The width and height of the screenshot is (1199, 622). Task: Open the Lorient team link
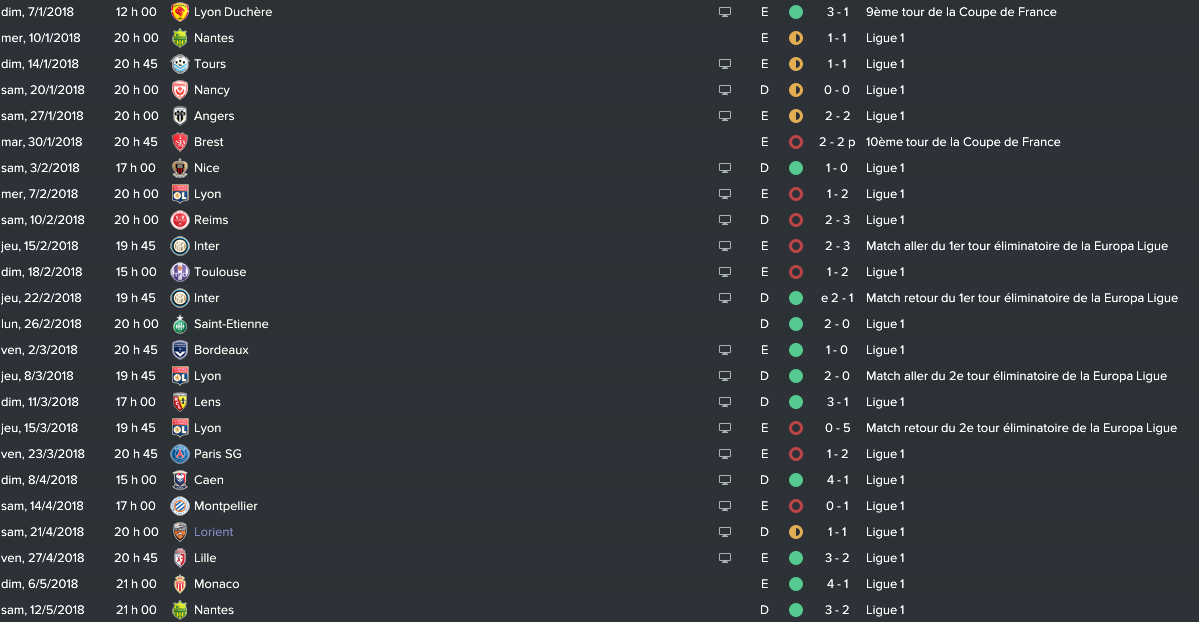213,532
